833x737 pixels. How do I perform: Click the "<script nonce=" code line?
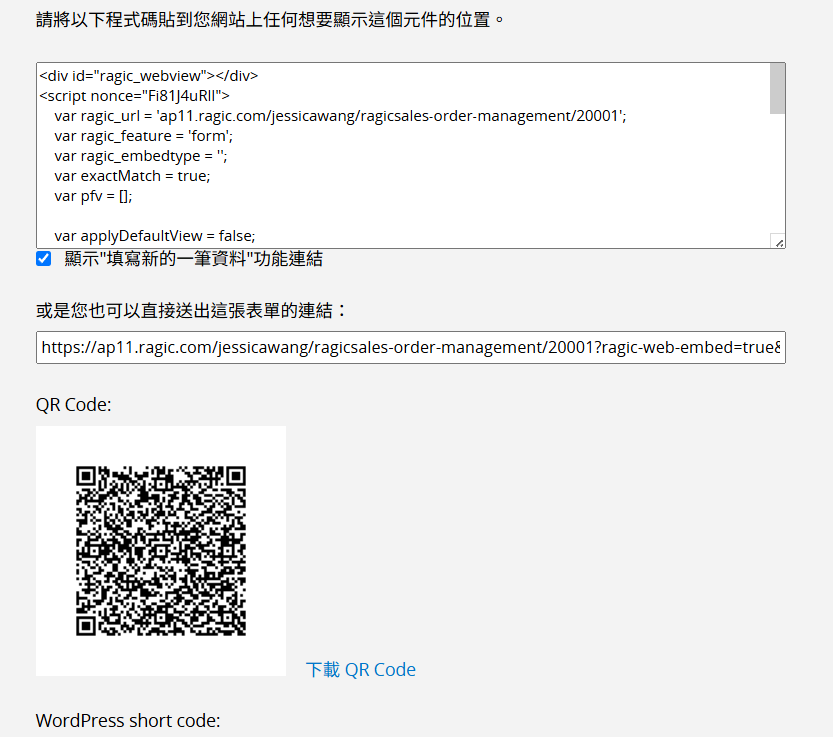[134, 96]
